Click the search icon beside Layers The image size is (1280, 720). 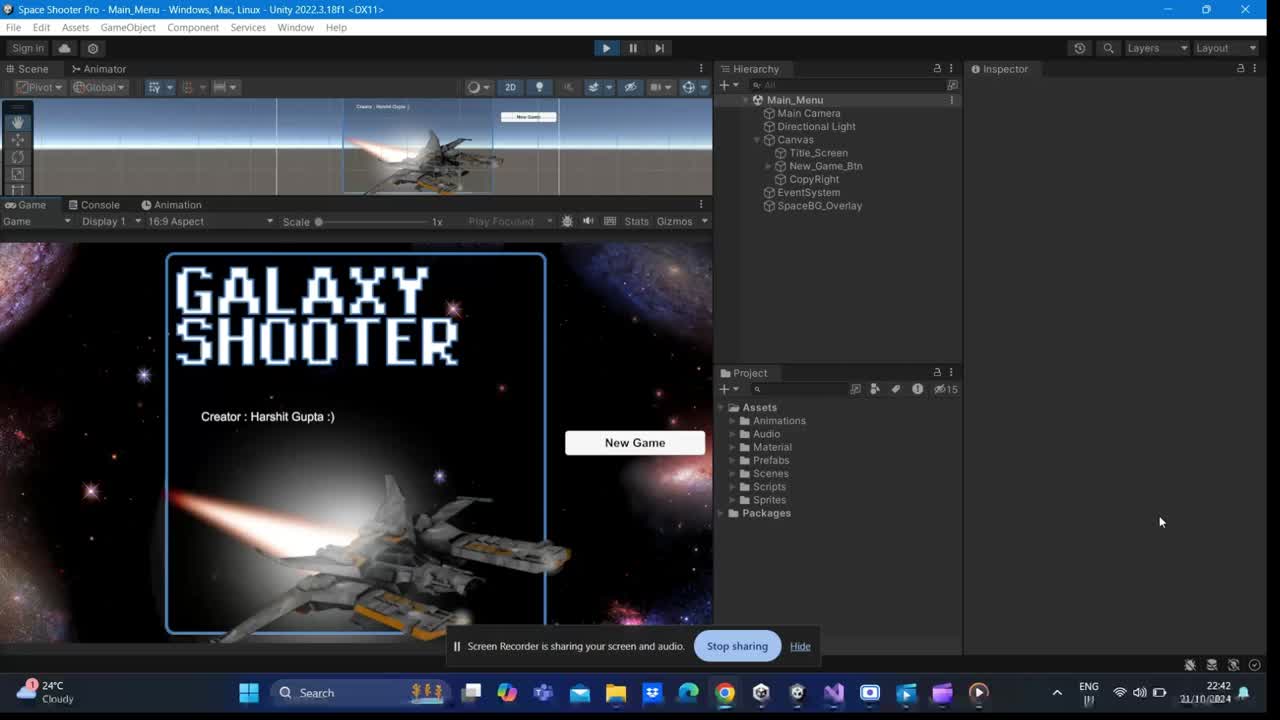(x=1108, y=48)
